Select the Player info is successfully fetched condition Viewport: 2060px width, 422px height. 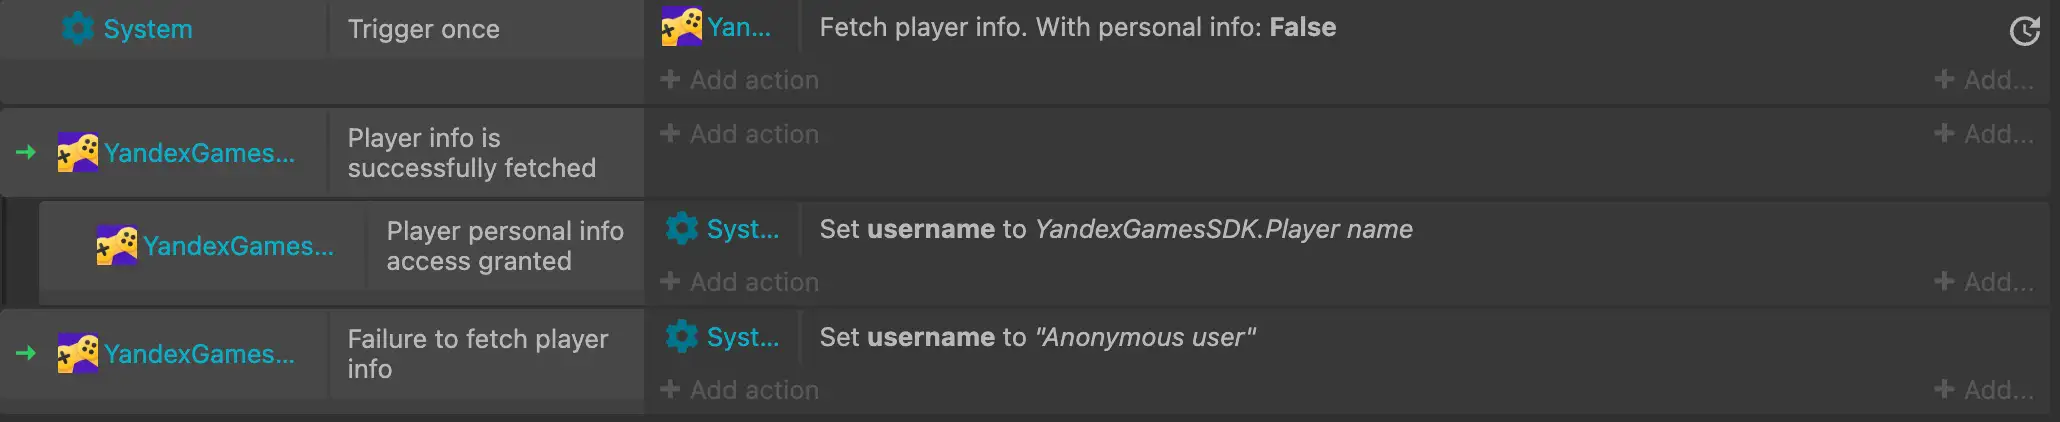(471, 153)
